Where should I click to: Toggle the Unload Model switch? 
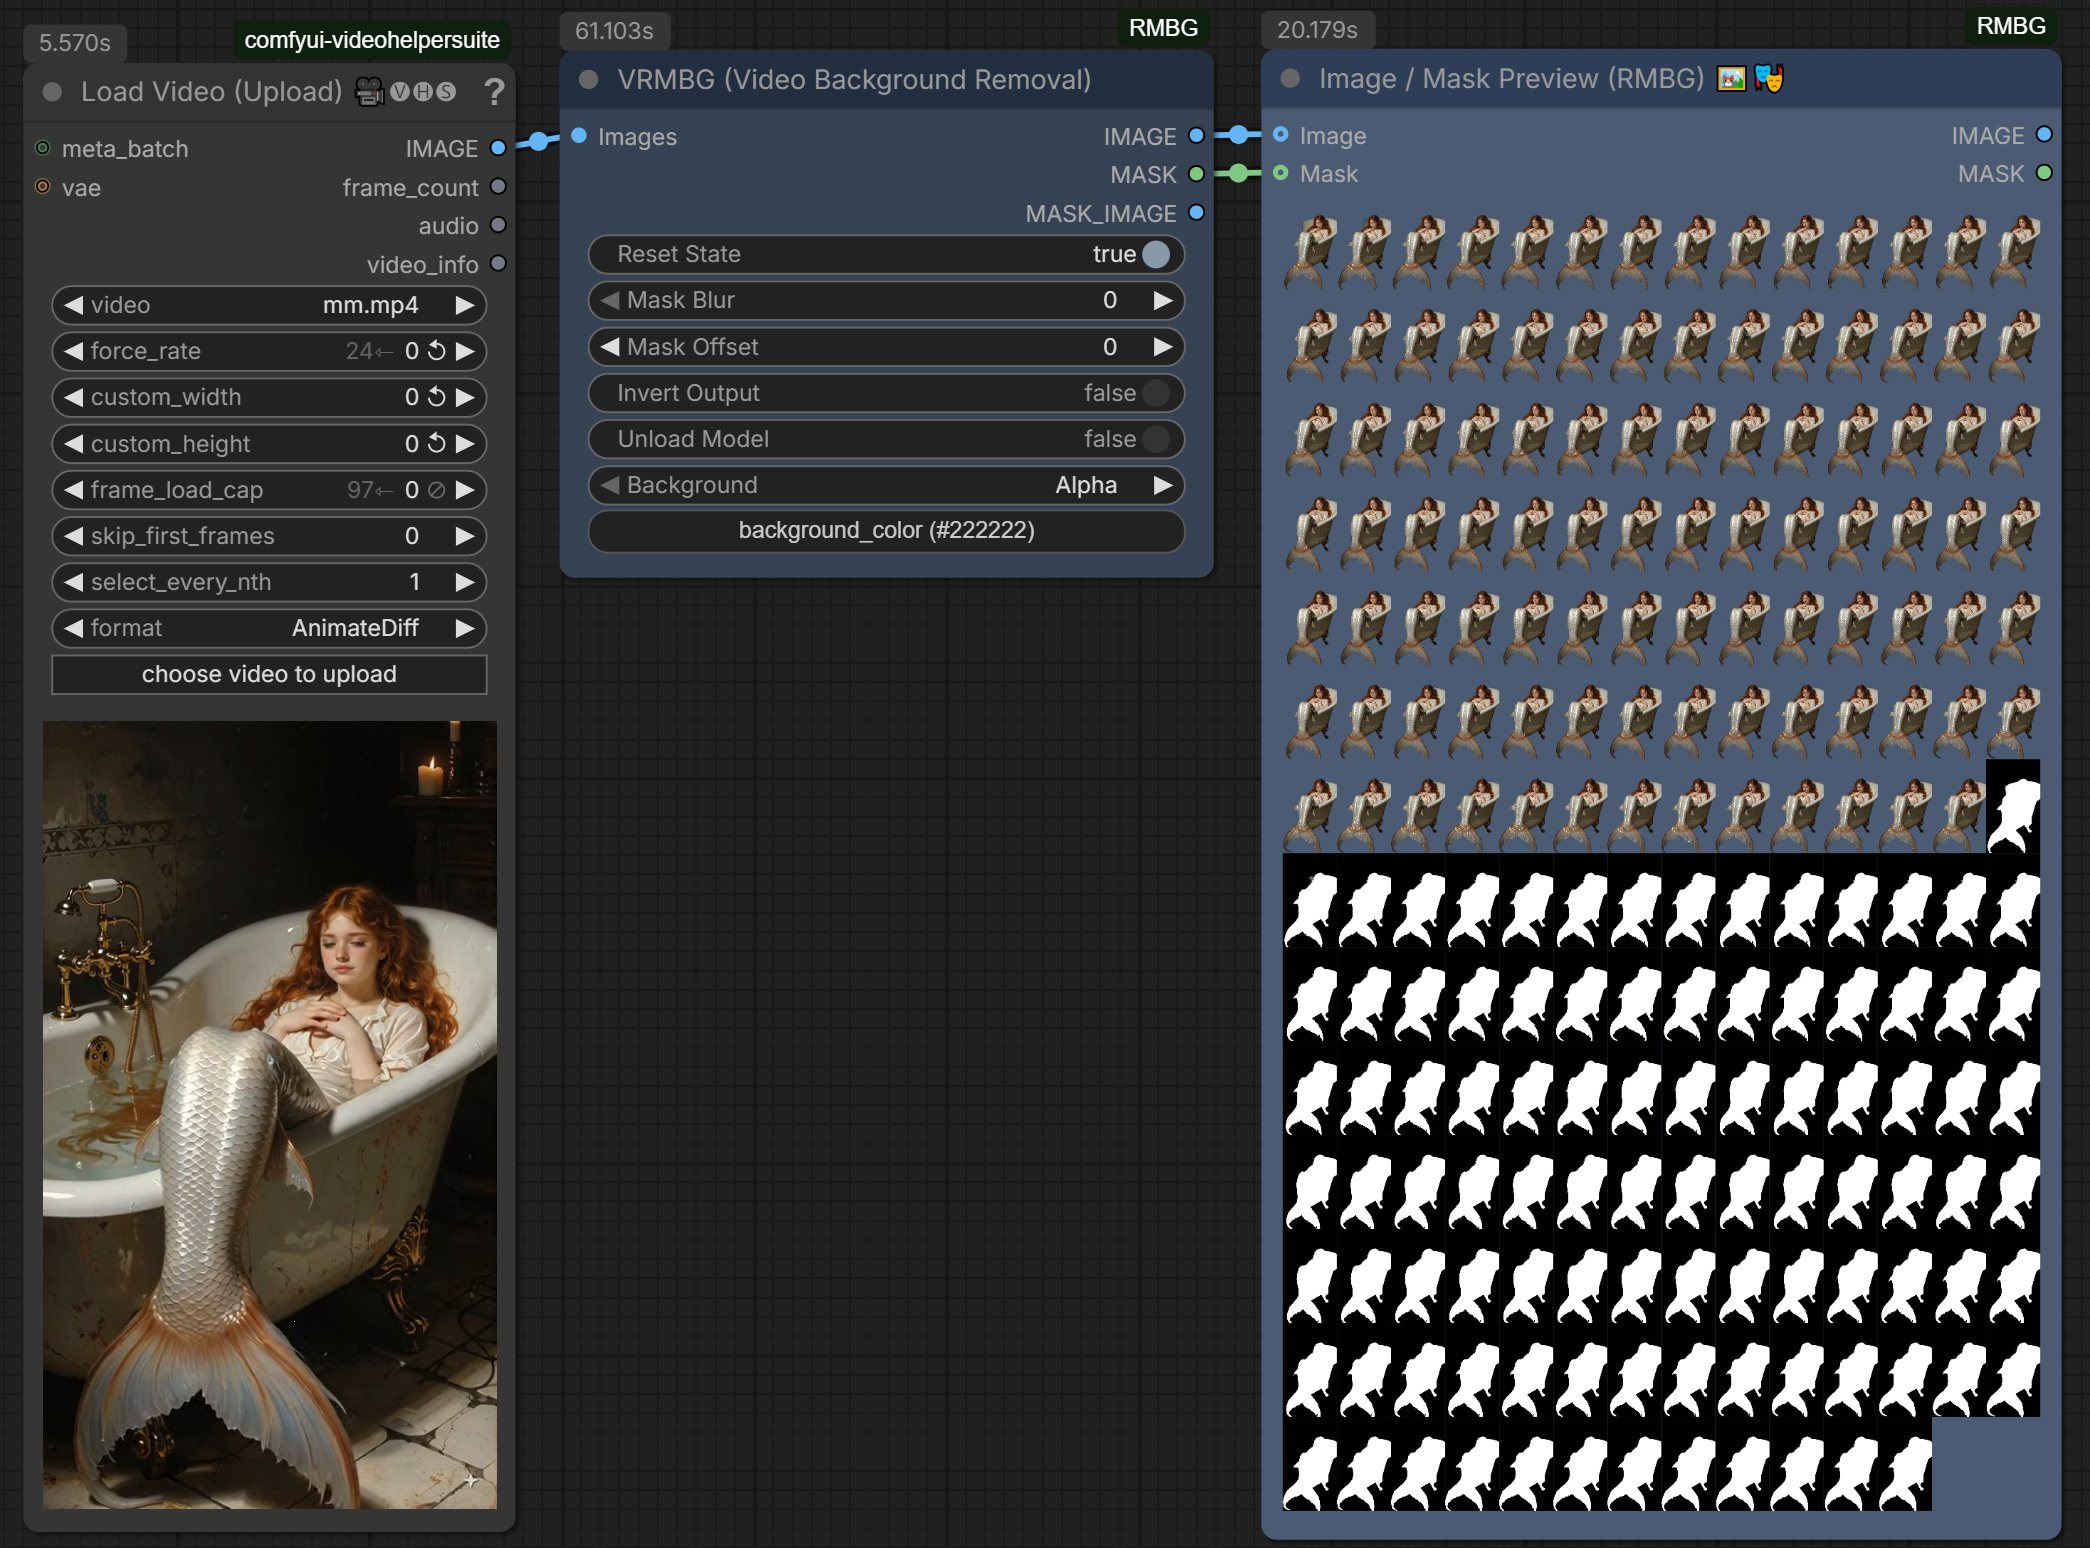[1156, 439]
